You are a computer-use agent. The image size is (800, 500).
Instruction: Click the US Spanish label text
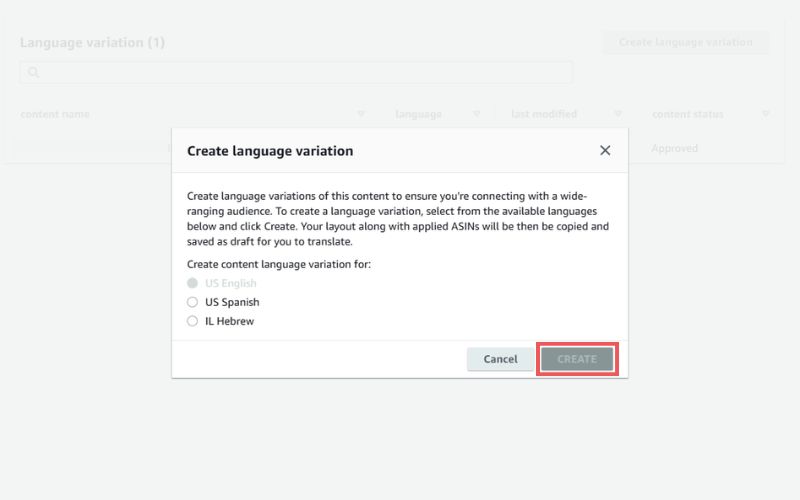[232, 302]
